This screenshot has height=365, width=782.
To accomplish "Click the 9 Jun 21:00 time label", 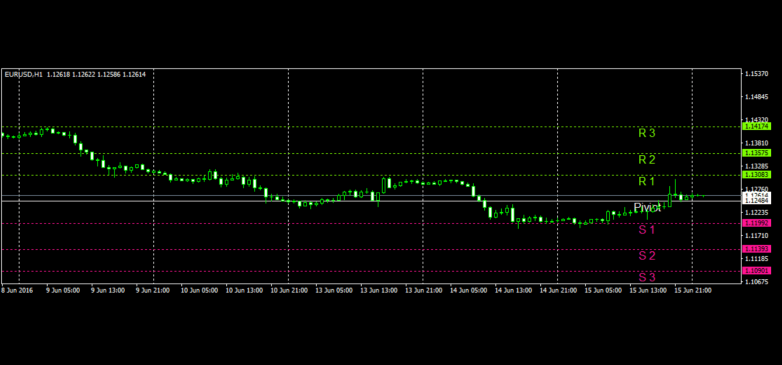I will [x=153, y=290].
